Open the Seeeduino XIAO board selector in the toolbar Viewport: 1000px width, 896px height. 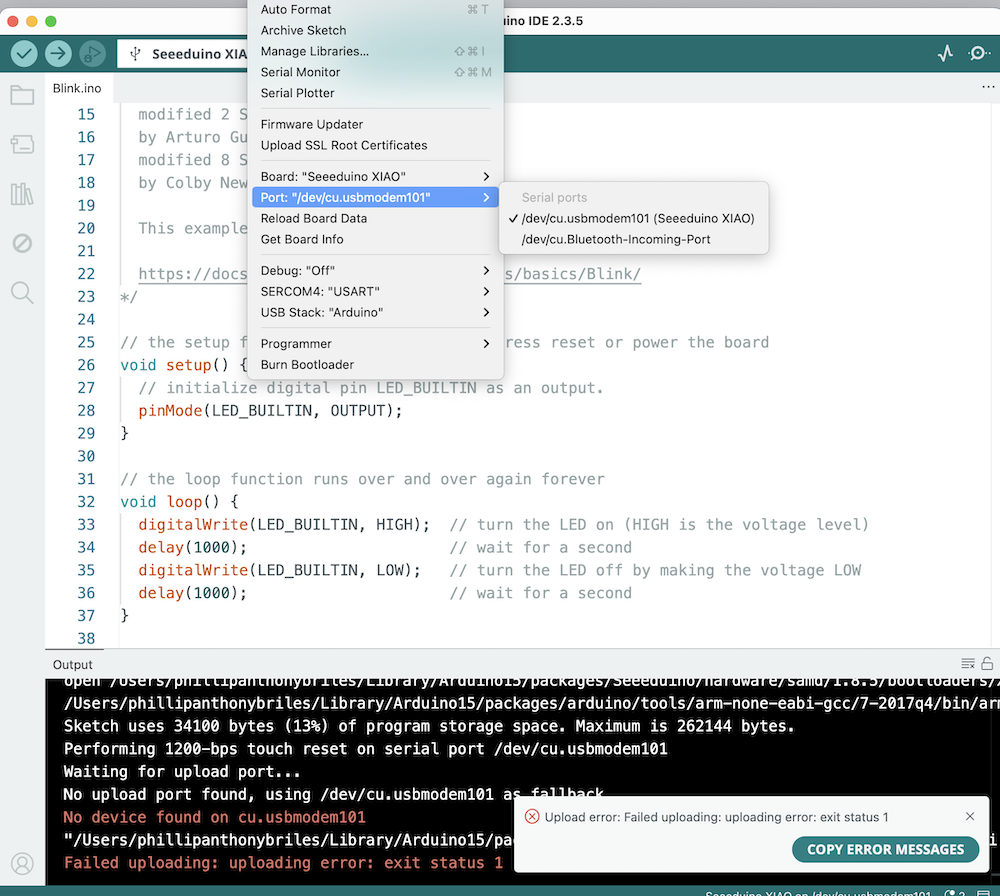(182, 54)
